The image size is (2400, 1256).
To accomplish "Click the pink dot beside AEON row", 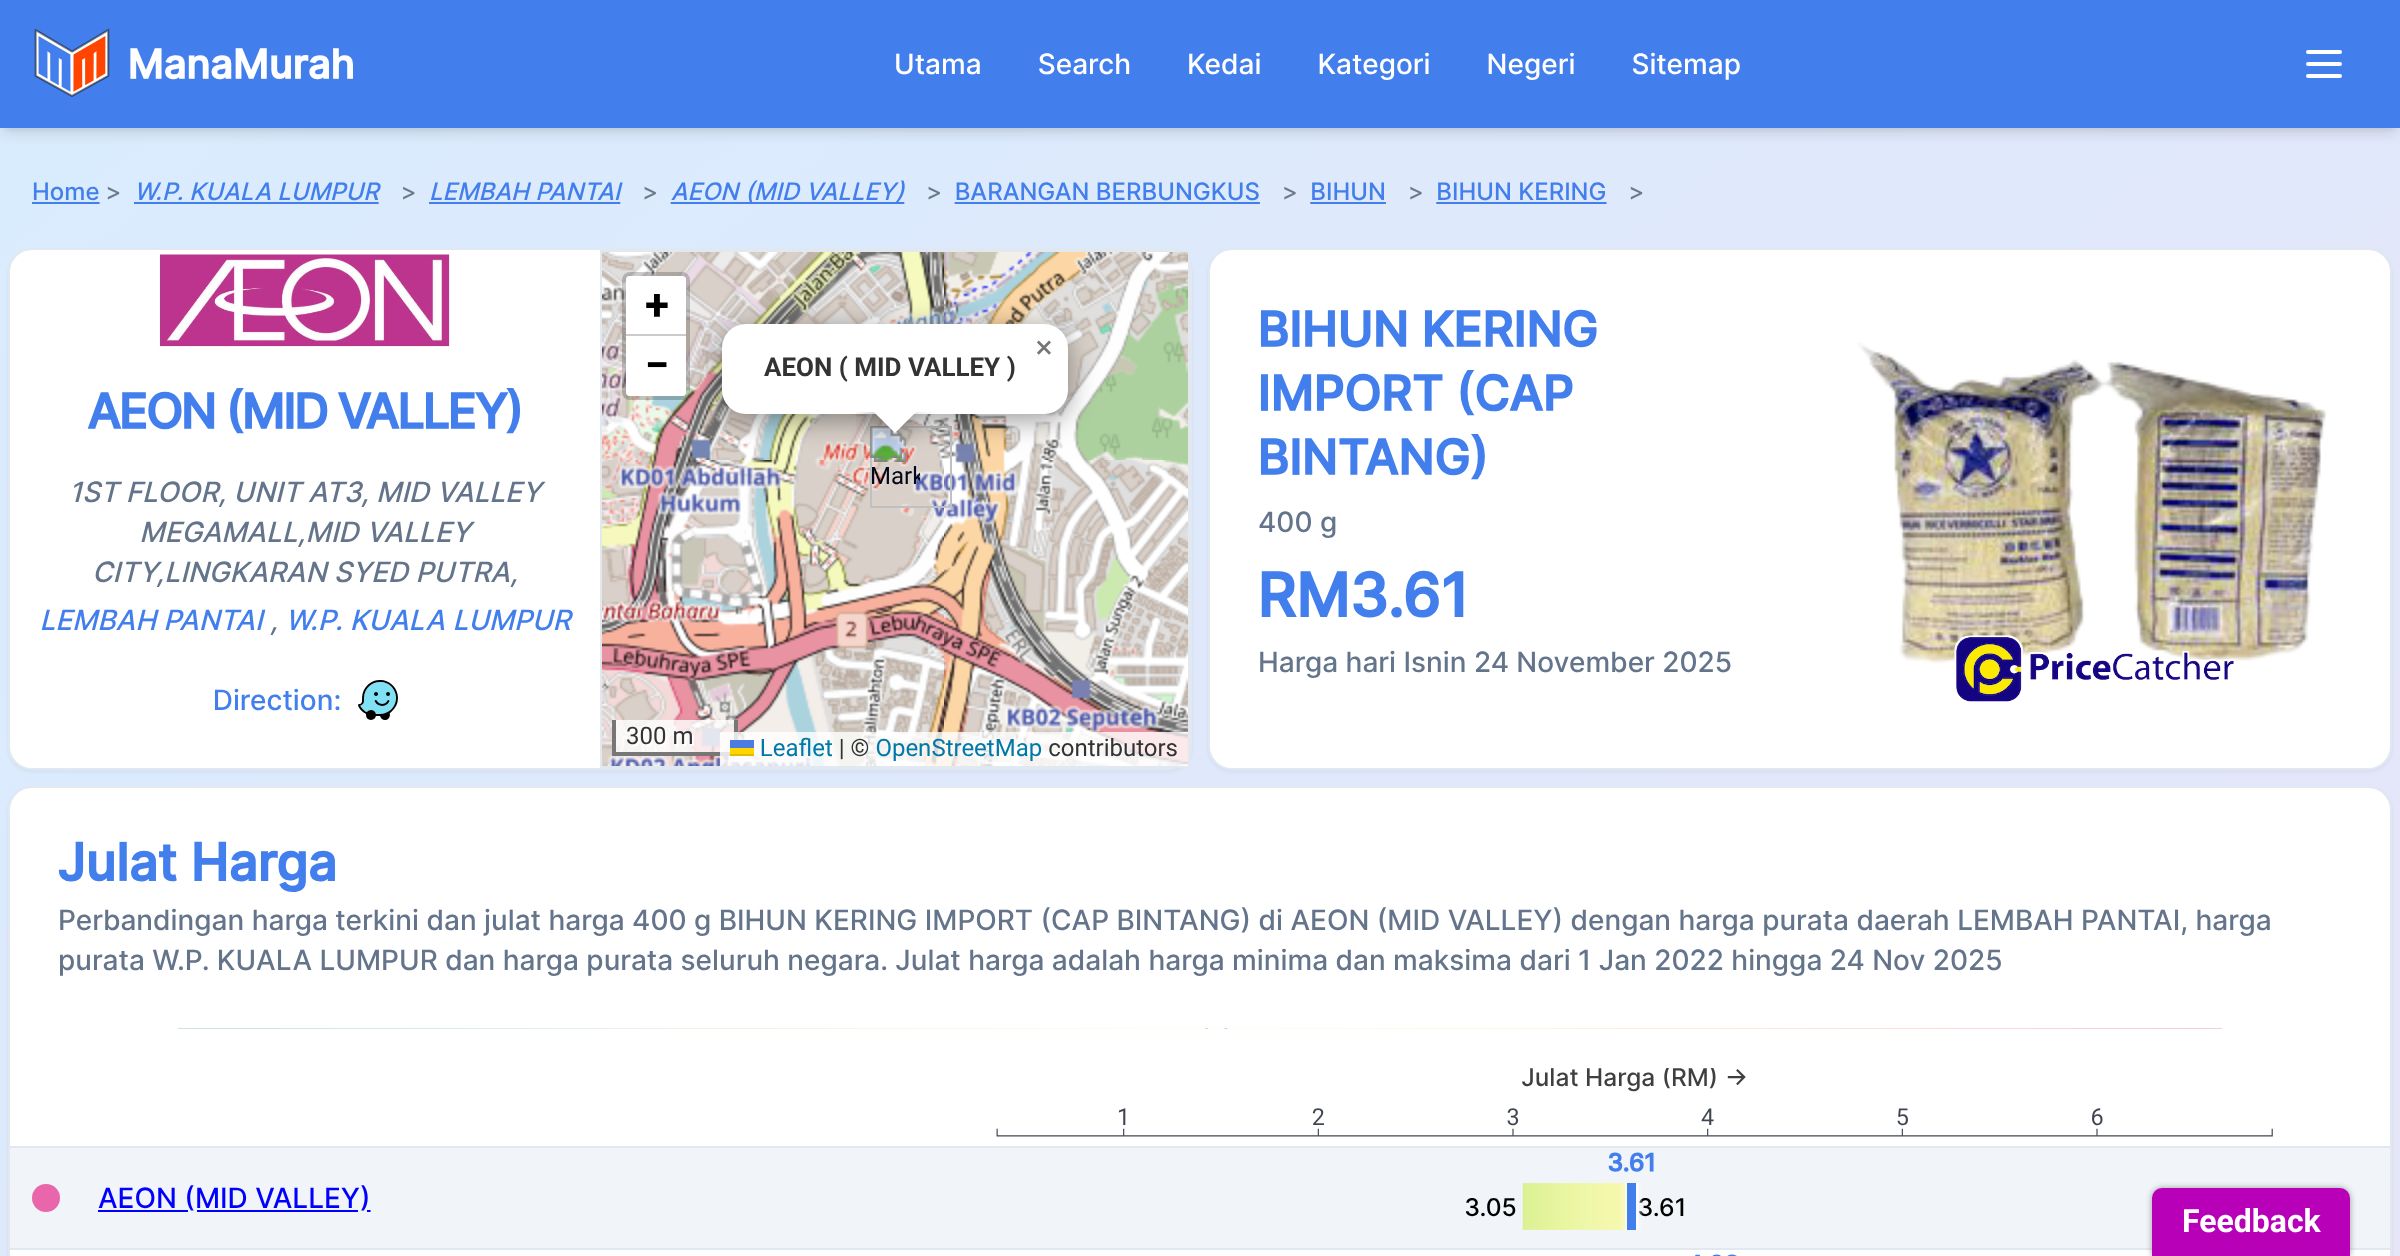I will (46, 1198).
